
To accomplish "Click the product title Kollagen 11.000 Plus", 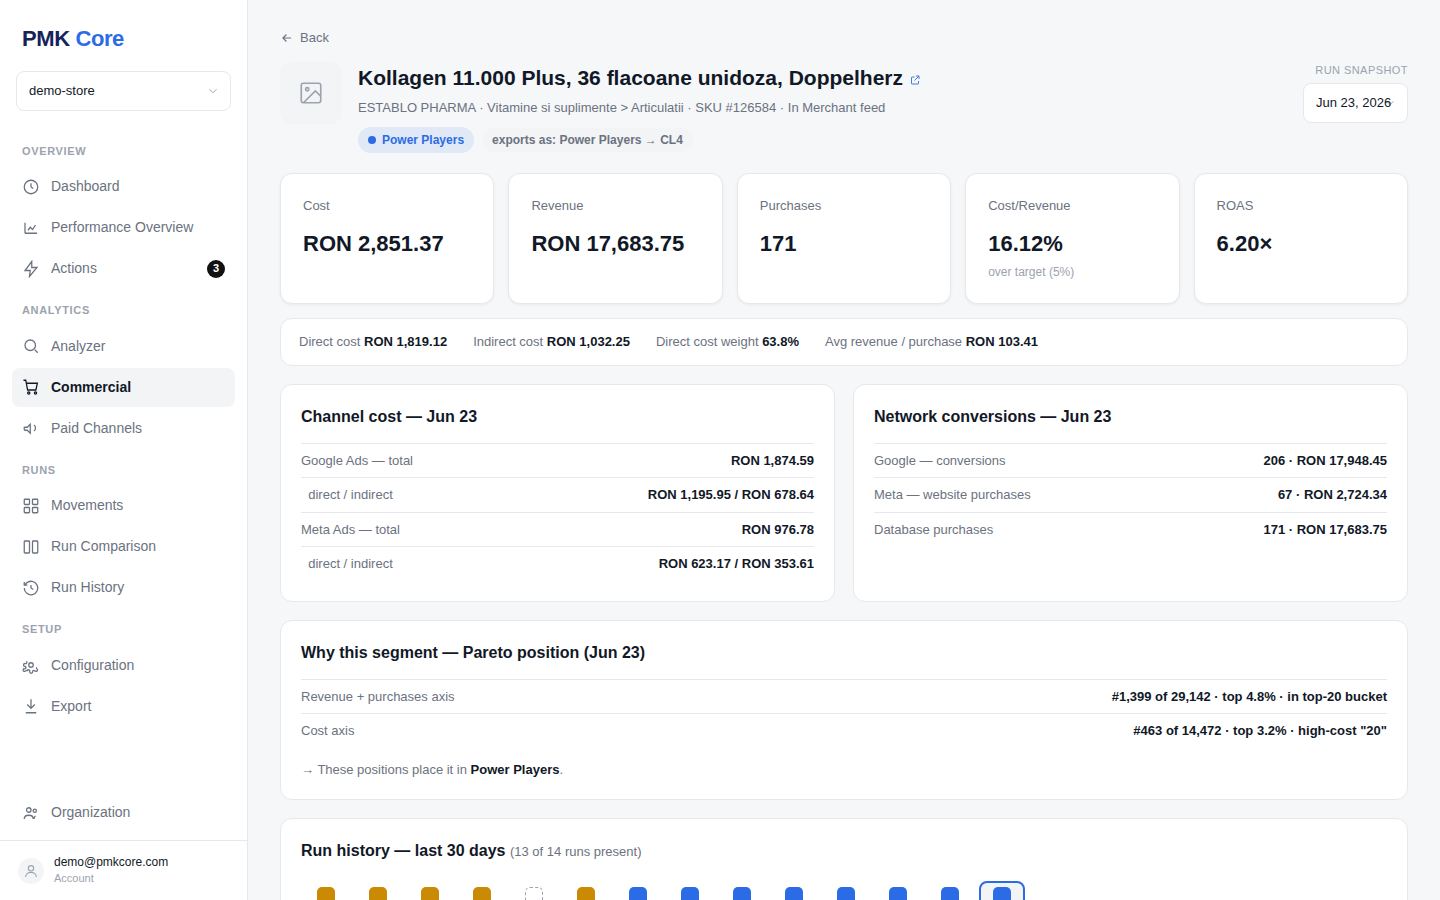I will [630, 79].
